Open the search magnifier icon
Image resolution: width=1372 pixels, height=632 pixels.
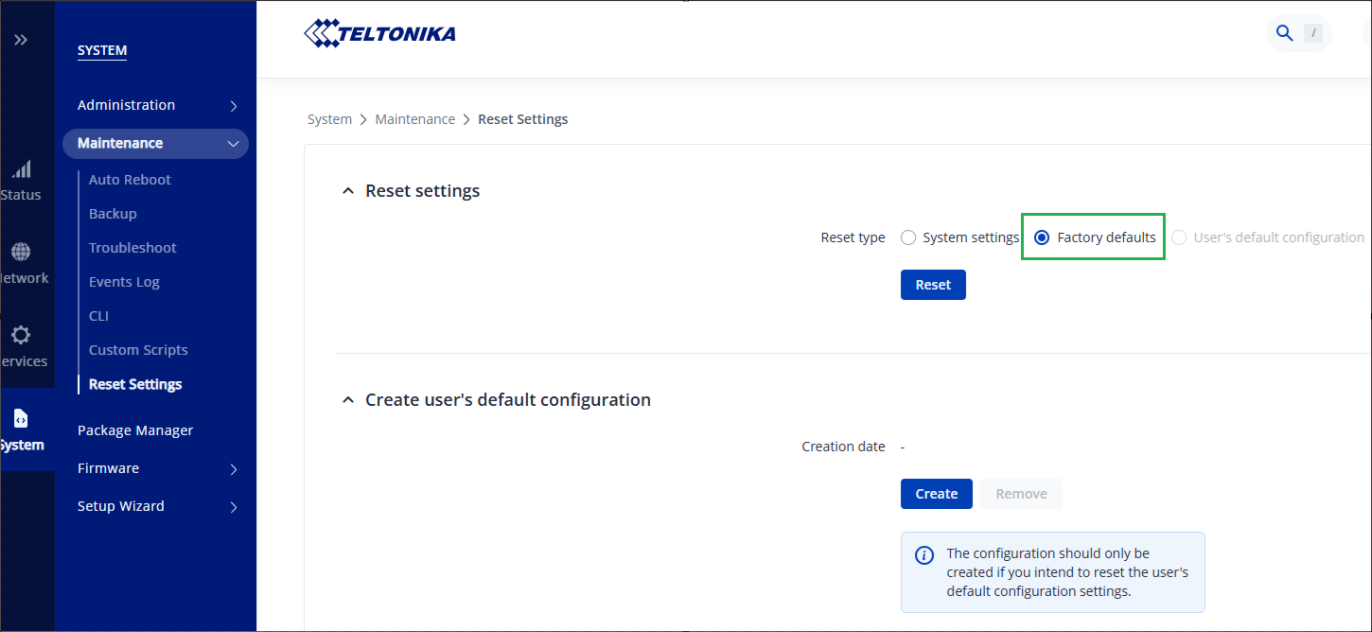(x=1284, y=33)
